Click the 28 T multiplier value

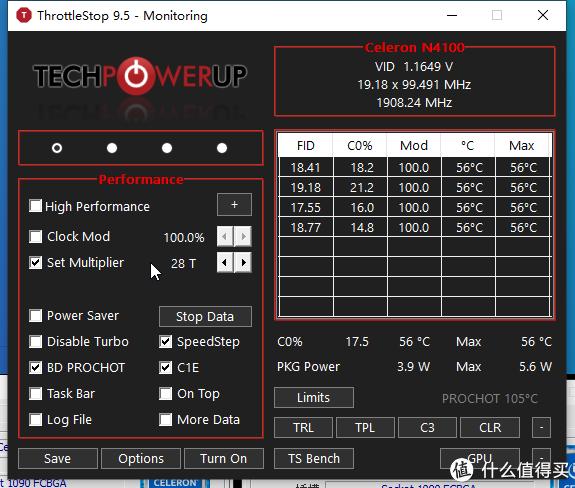coord(183,264)
